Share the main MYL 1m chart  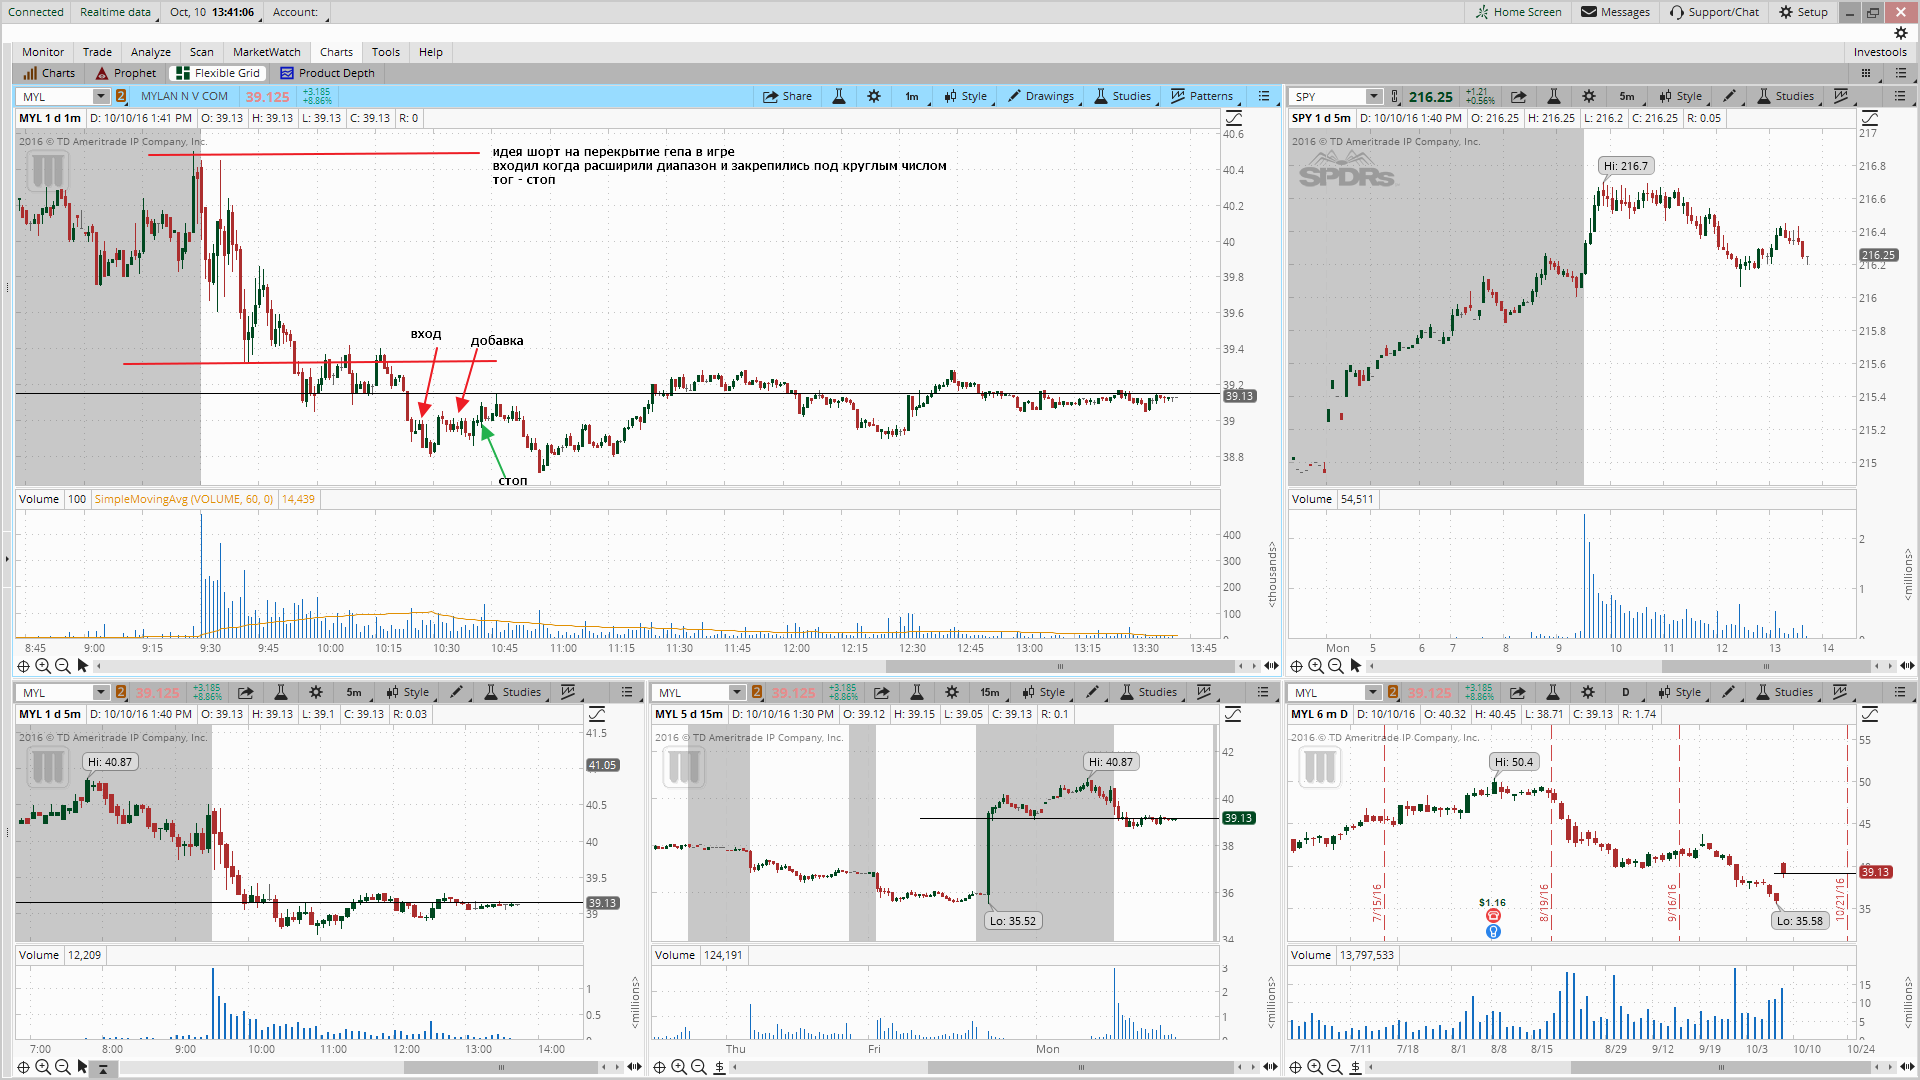(787, 96)
